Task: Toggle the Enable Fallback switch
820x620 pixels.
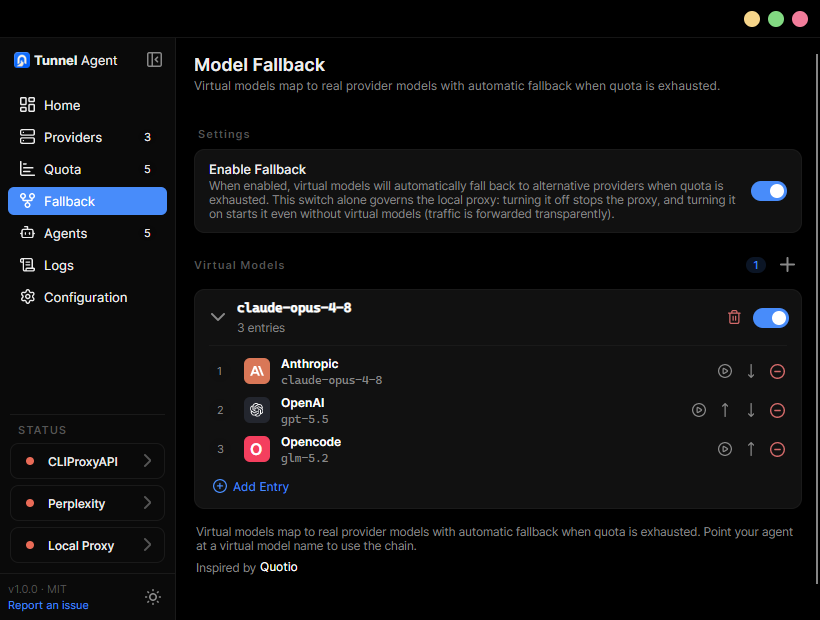Action: coord(769,191)
